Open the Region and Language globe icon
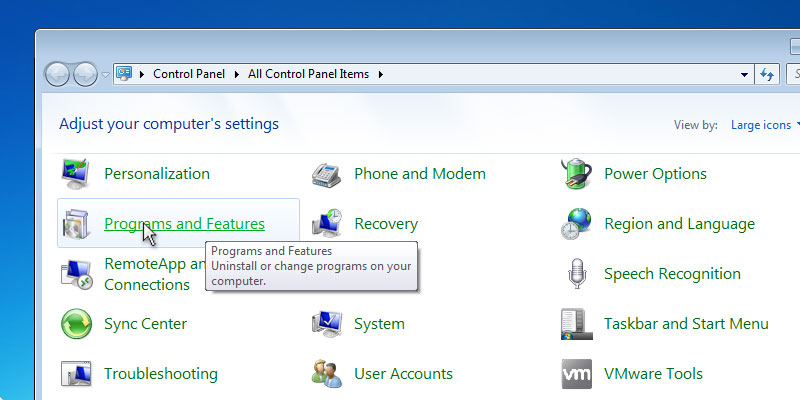The width and height of the screenshot is (800, 400). (577, 224)
